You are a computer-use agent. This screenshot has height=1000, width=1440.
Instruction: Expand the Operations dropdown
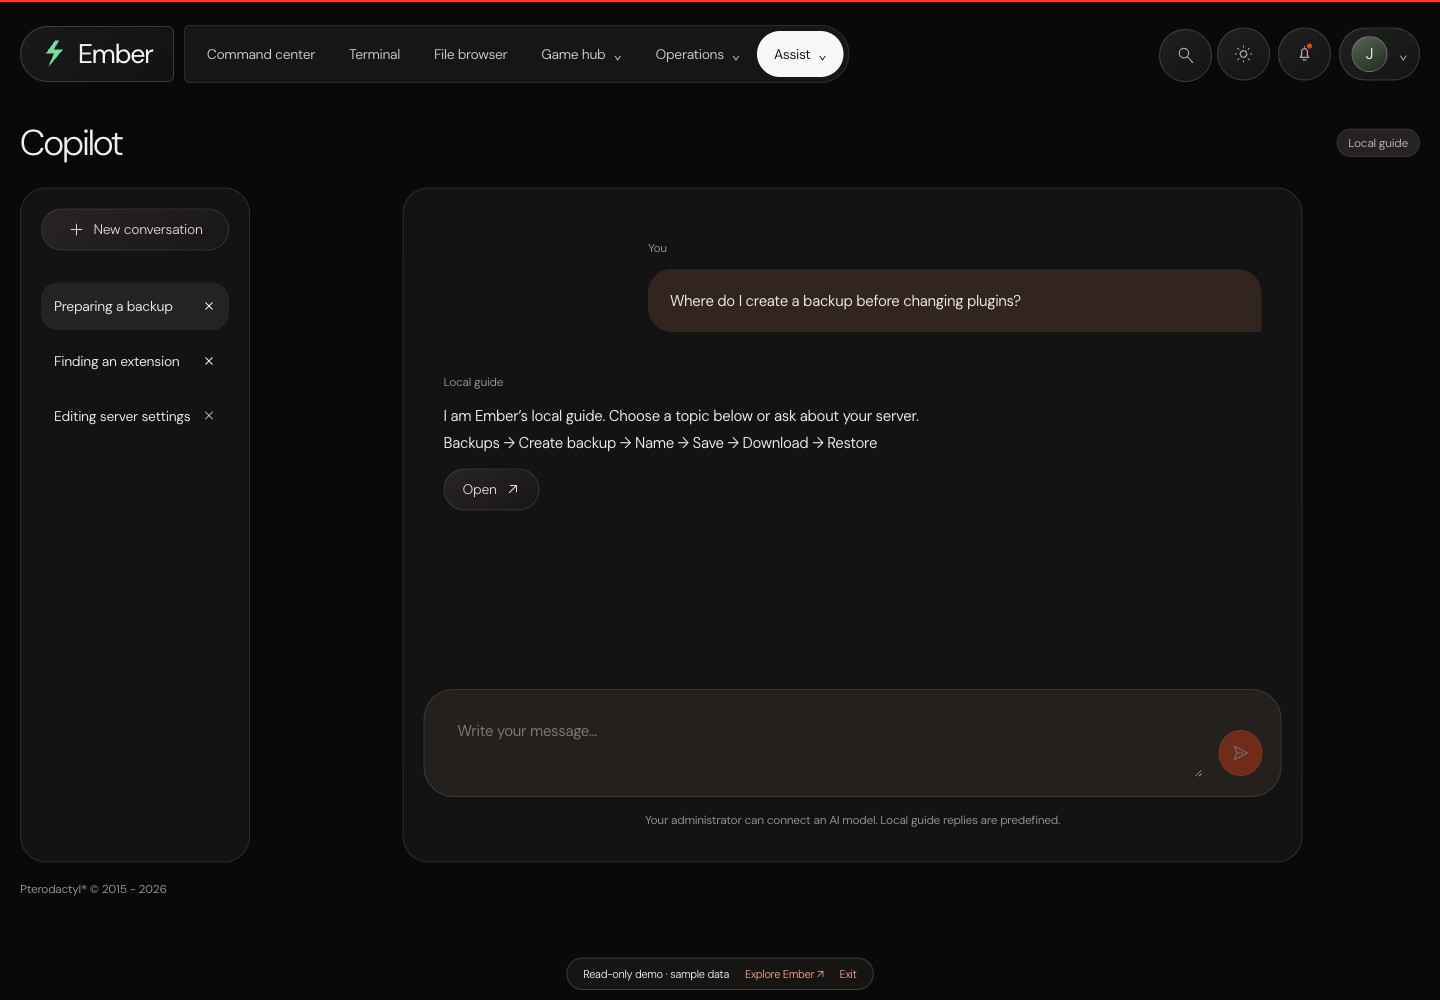(x=697, y=55)
